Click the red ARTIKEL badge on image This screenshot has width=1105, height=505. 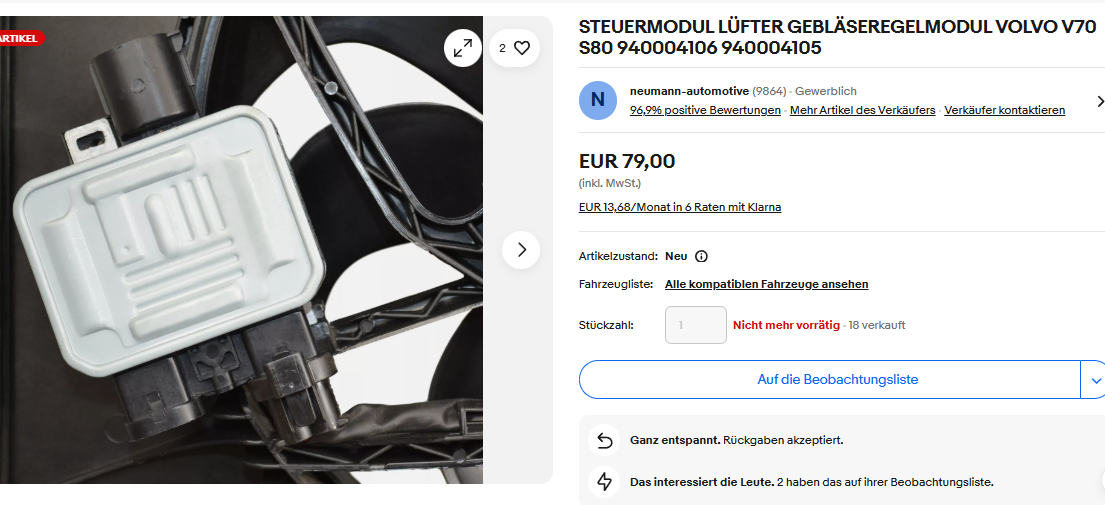(21, 38)
